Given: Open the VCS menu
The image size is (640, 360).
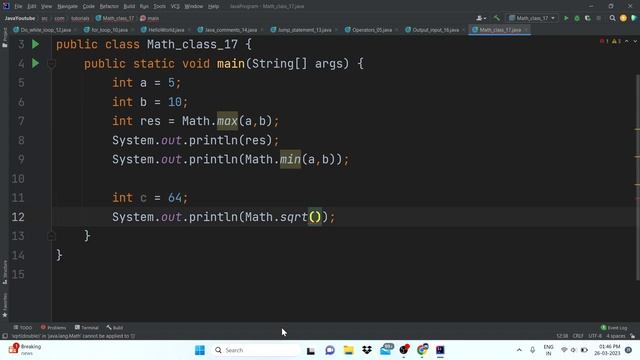Looking at the screenshot, I should (175, 7).
